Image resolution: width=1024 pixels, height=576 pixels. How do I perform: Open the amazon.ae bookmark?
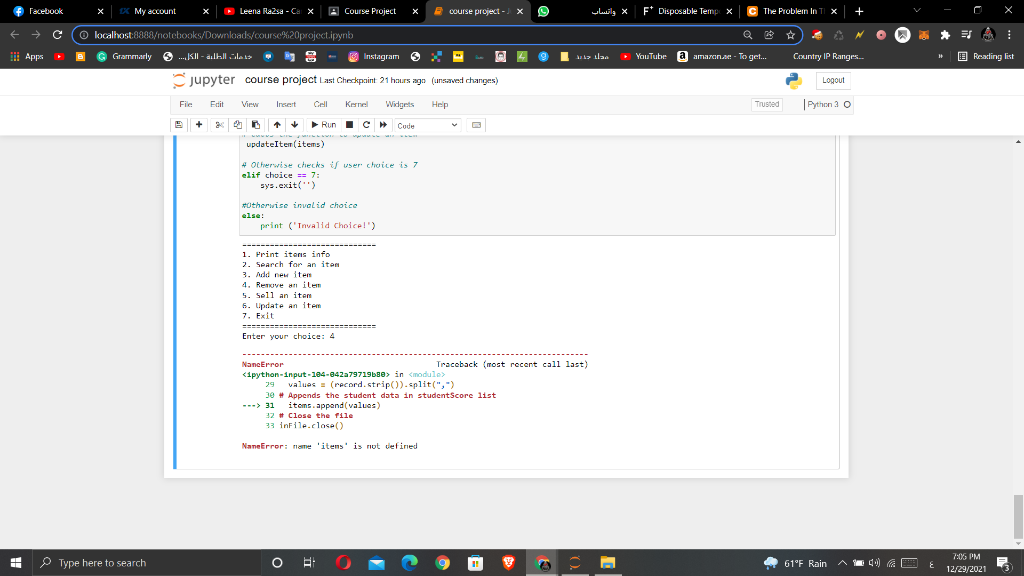[722, 56]
